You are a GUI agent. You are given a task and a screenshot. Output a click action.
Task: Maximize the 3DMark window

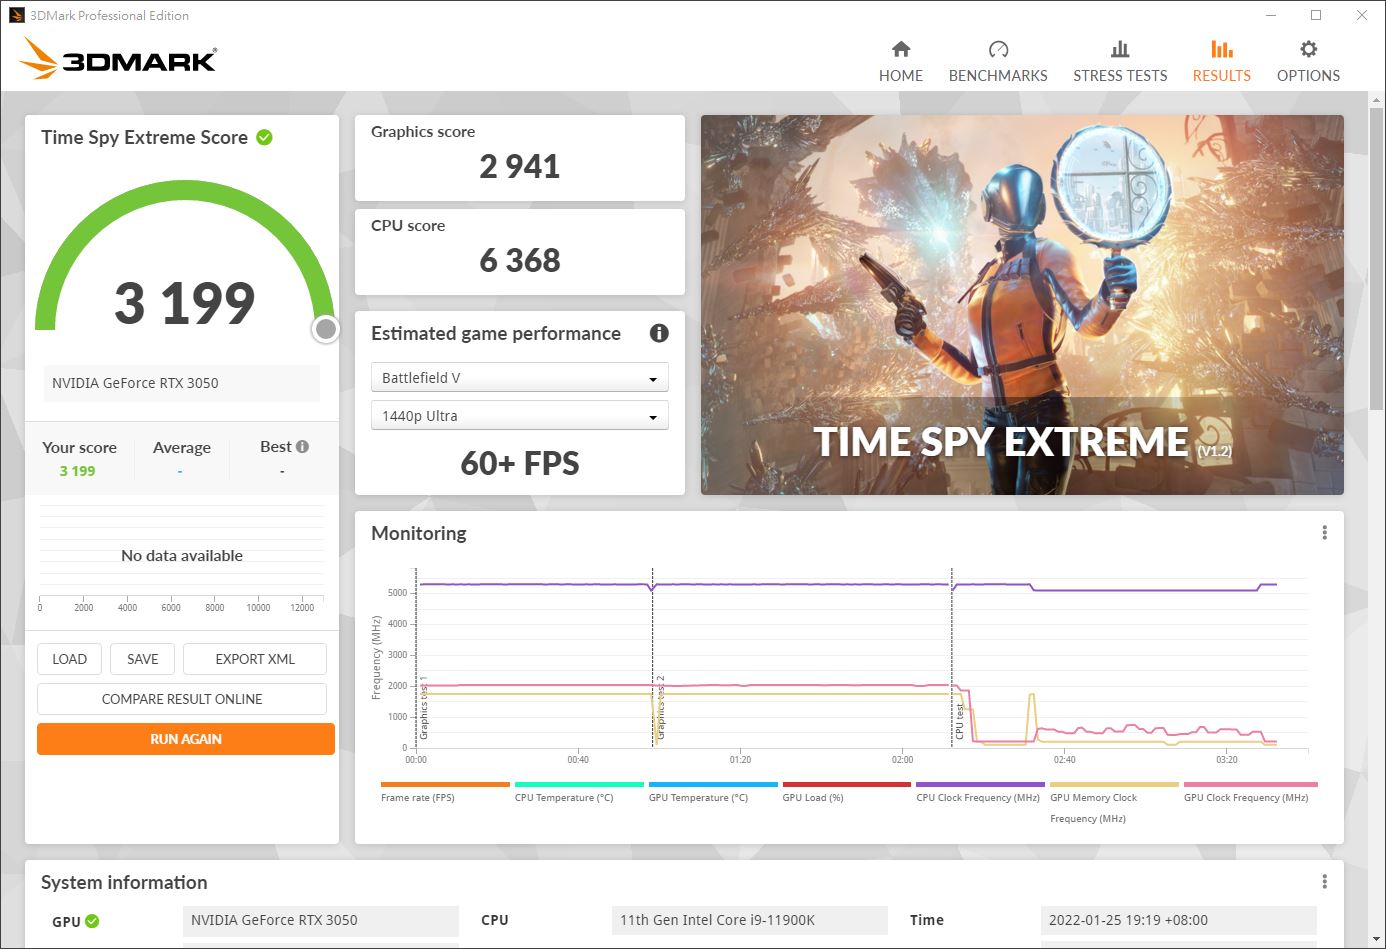(1316, 15)
